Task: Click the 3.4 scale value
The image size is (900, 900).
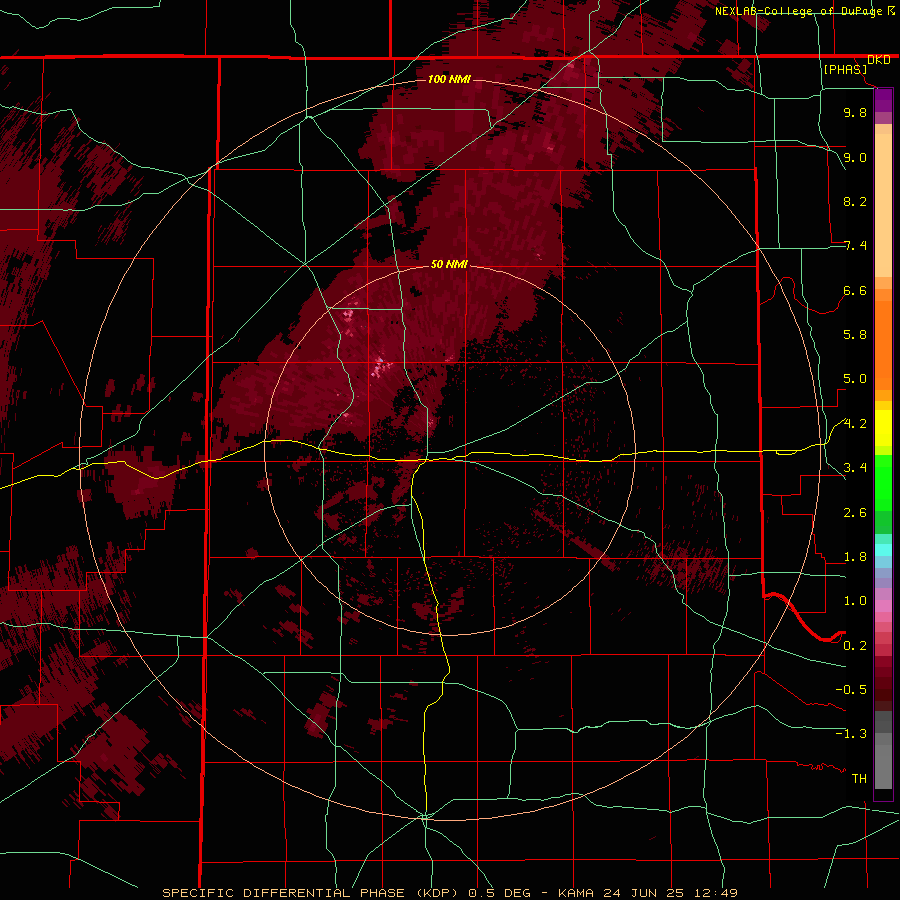Action: [x=855, y=468]
